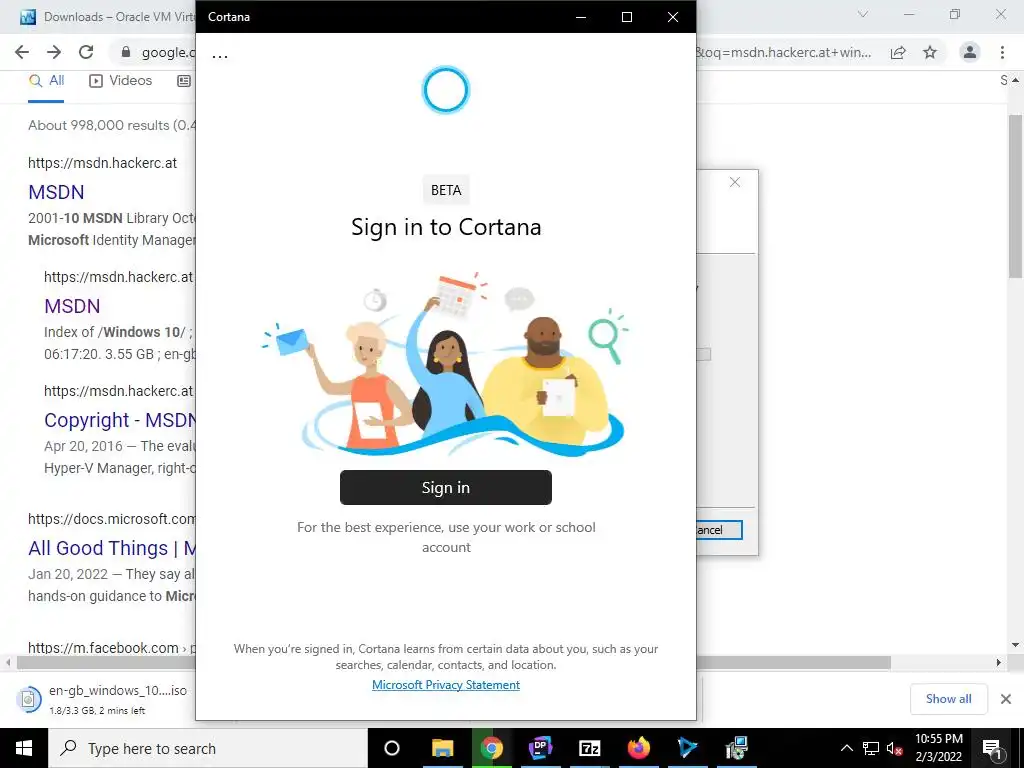Select the All search tab
Screen dimensions: 1024x768
[x=46, y=81]
